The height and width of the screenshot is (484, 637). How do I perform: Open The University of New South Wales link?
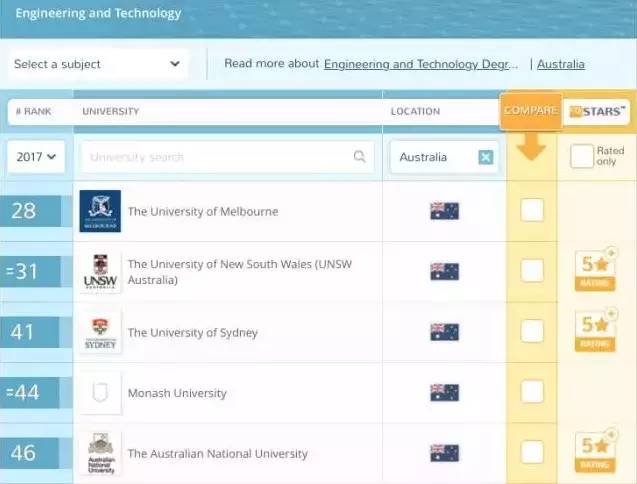(x=240, y=272)
